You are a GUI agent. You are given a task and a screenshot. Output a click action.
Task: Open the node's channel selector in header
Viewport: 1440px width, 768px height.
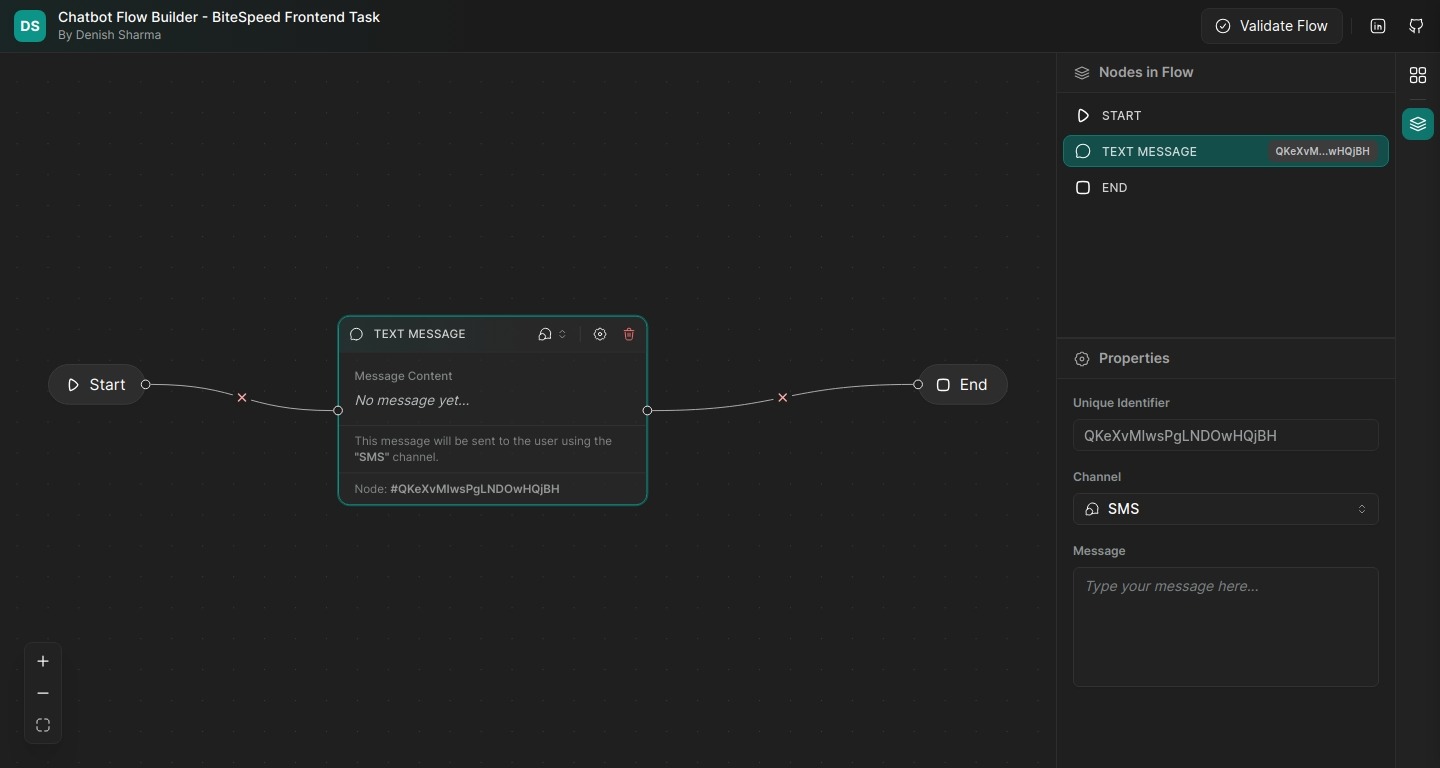[553, 334]
